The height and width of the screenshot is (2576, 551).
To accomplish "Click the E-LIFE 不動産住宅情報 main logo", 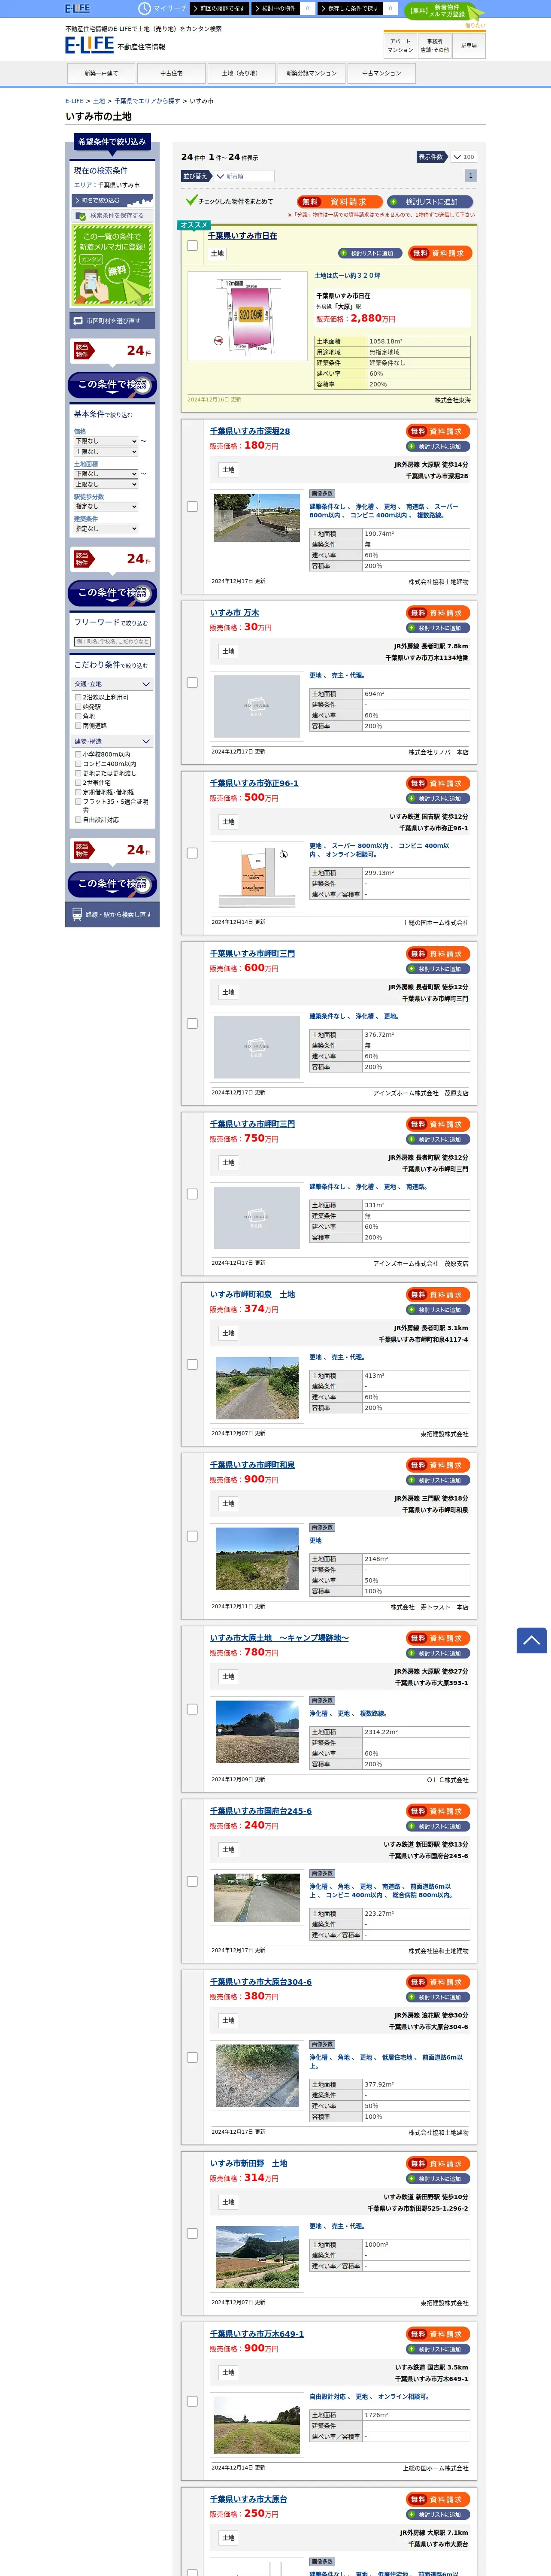I will click(115, 45).
